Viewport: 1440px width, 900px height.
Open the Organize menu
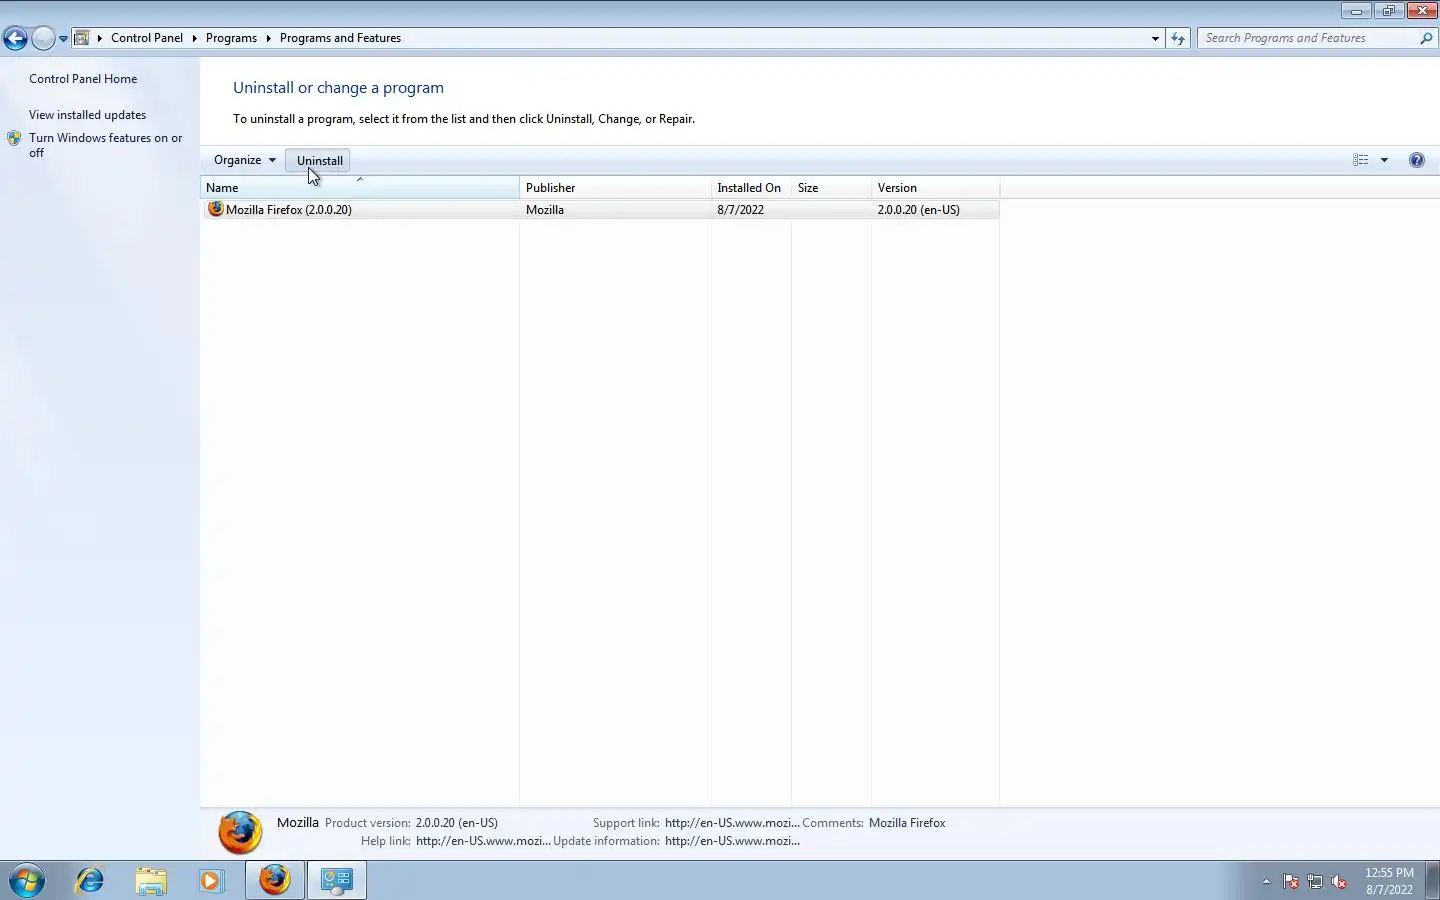[244, 160]
